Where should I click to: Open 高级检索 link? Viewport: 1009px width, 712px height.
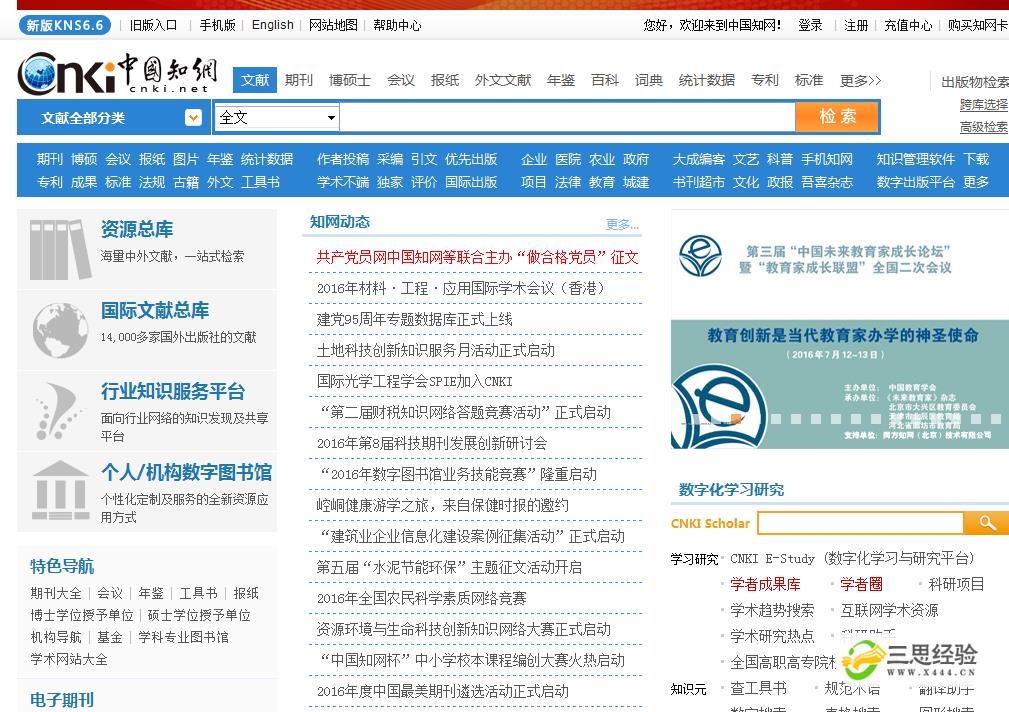[x=984, y=127]
